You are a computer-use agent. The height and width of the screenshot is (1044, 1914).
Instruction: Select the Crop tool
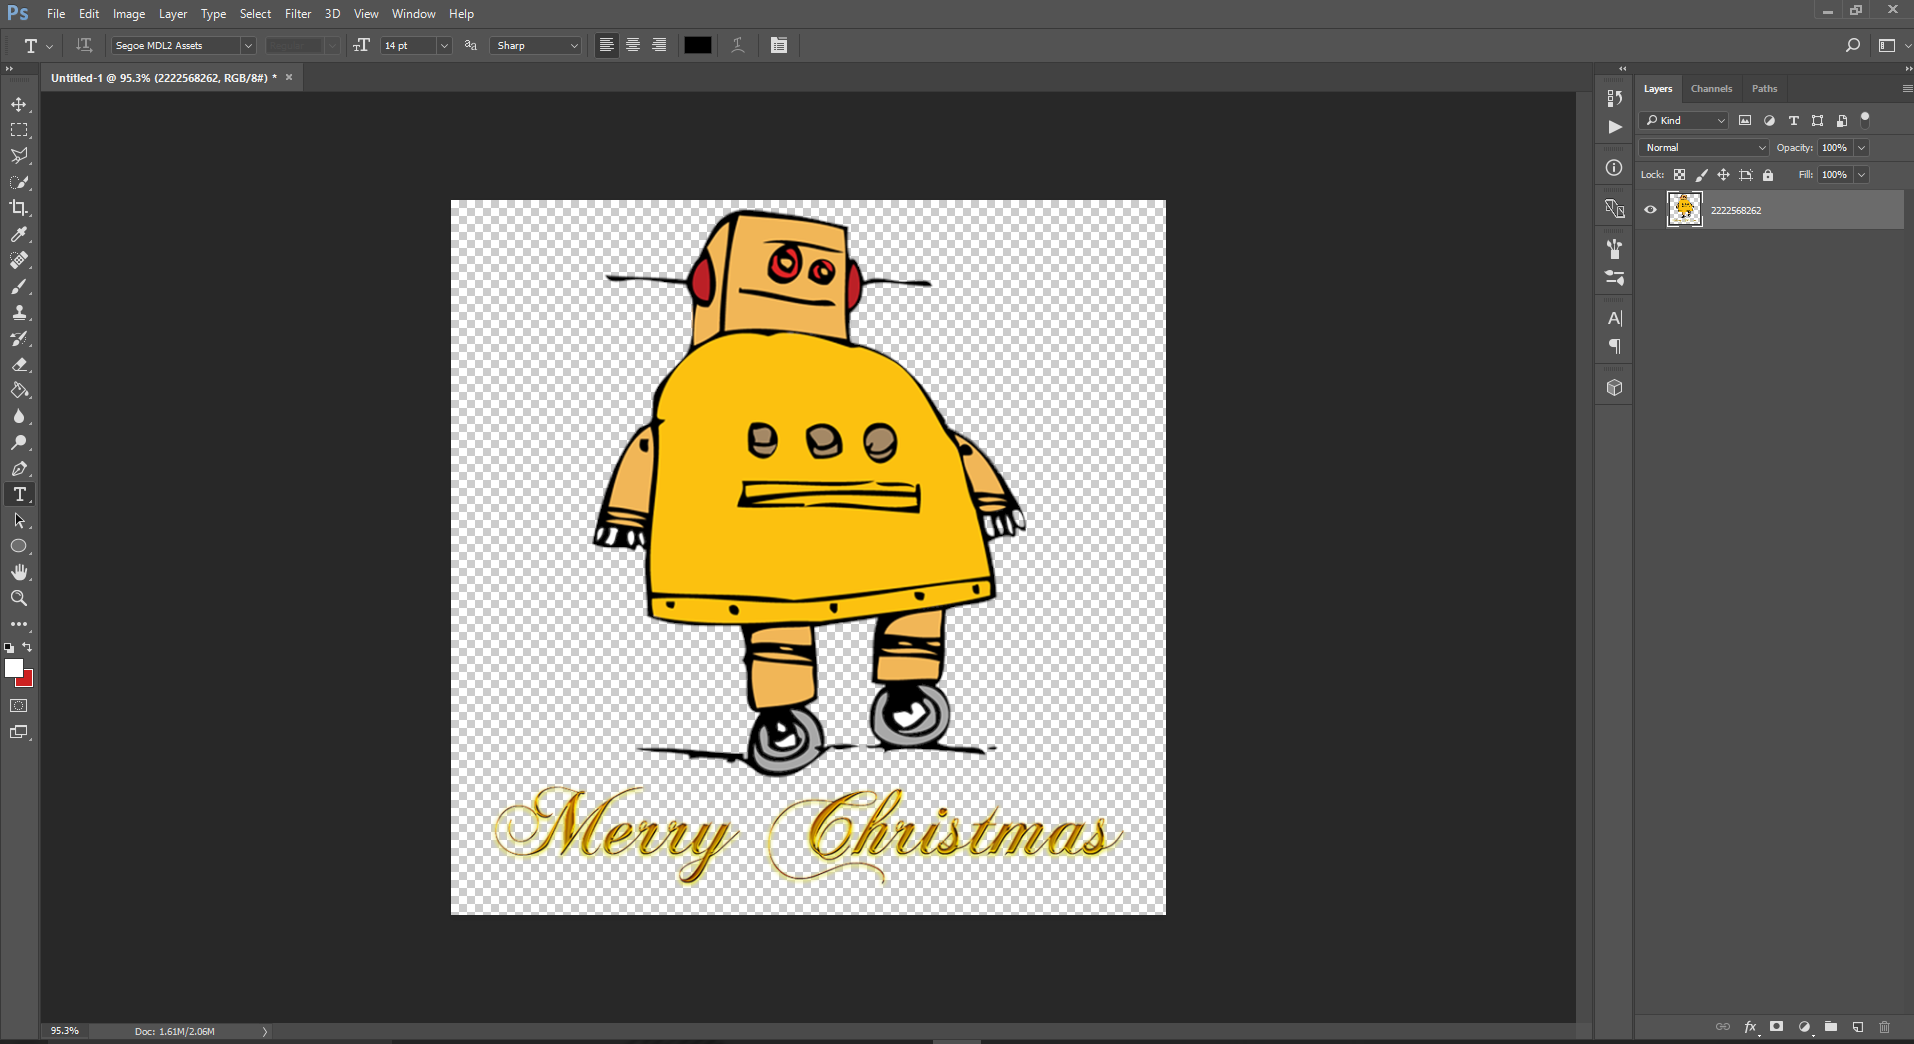19,208
